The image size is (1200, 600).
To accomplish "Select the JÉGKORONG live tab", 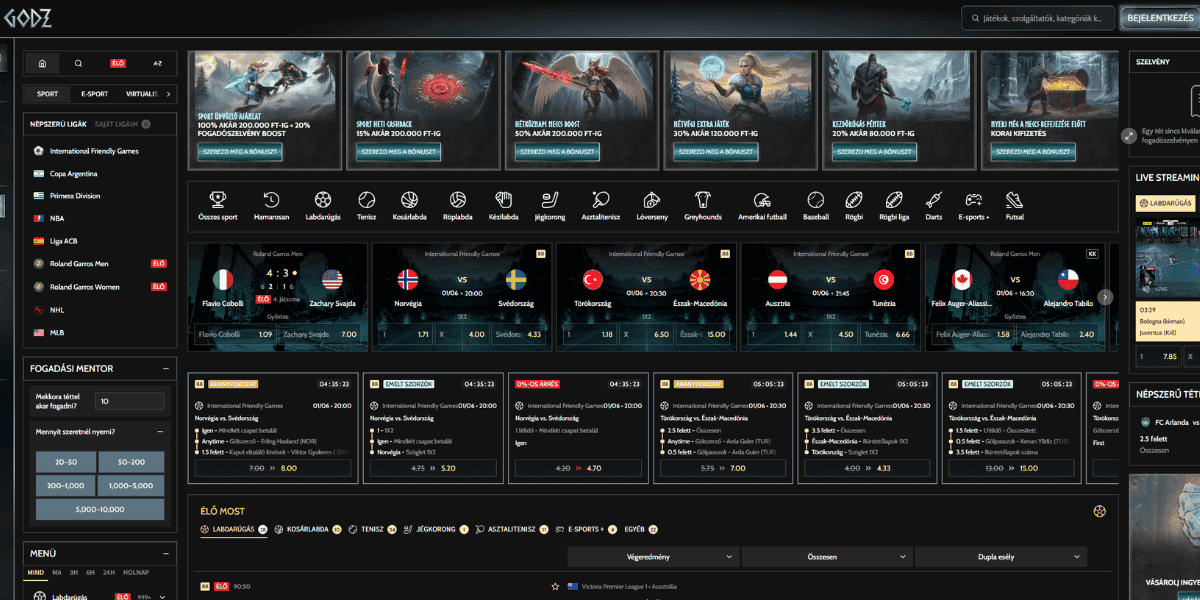I will tap(435, 529).
